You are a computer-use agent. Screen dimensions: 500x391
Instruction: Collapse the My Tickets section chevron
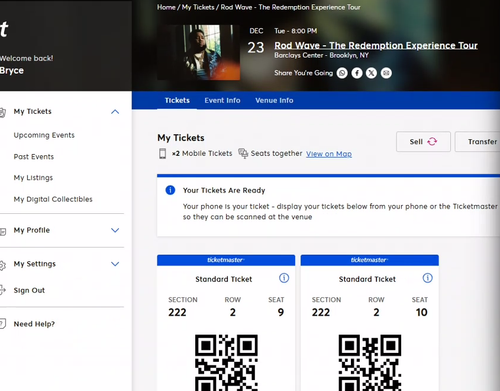pos(115,112)
